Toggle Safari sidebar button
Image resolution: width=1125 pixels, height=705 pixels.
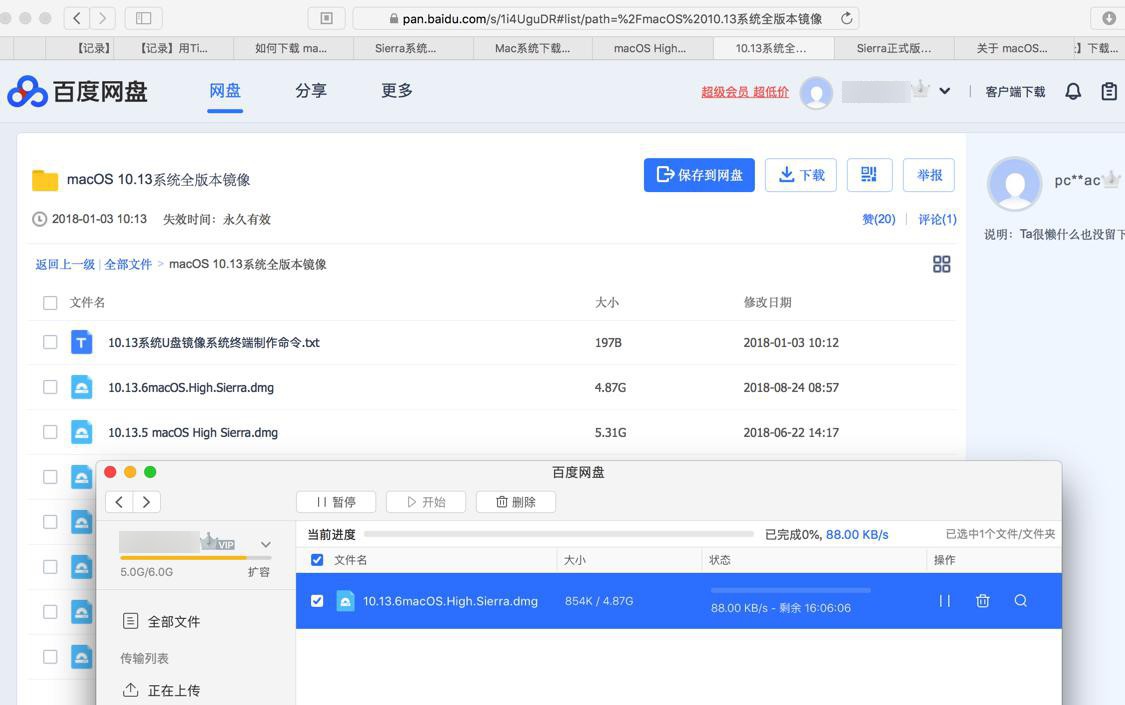pyautogui.click(x=143, y=18)
